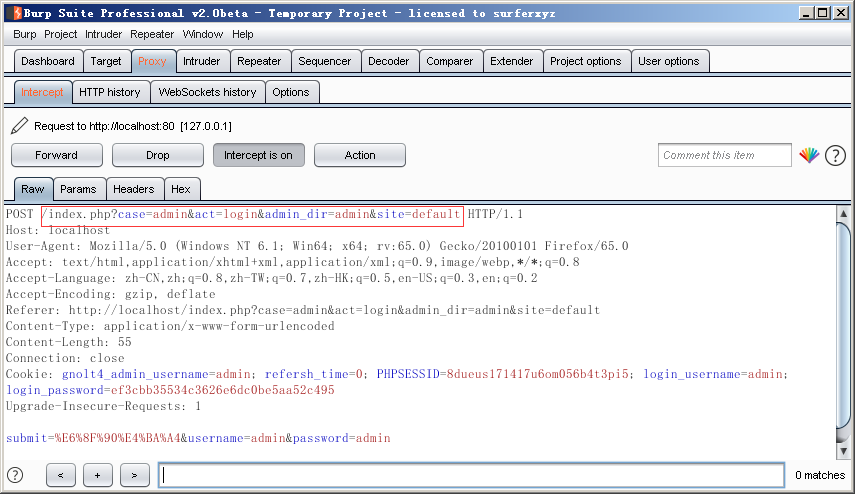Open the intercept help question mark icon

(835, 155)
